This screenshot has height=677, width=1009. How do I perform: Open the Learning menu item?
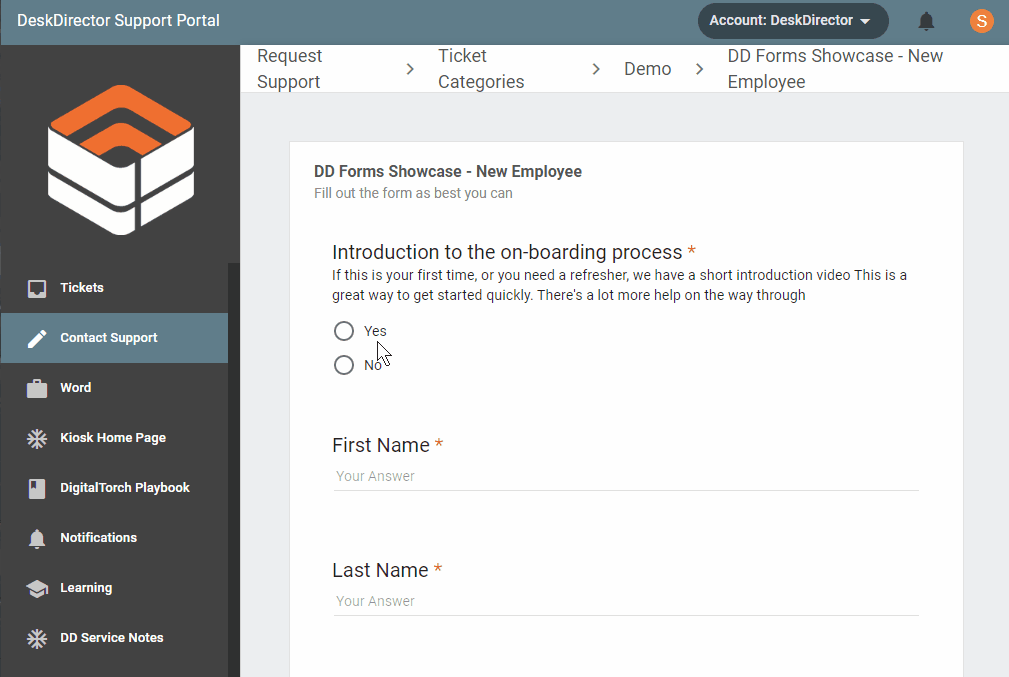click(x=115, y=588)
